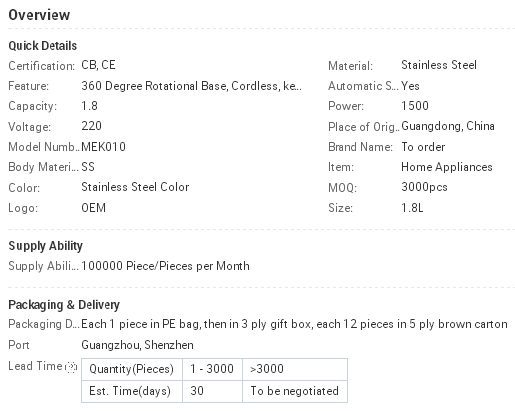Click Guangdong, China origin value

[x=448, y=126]
